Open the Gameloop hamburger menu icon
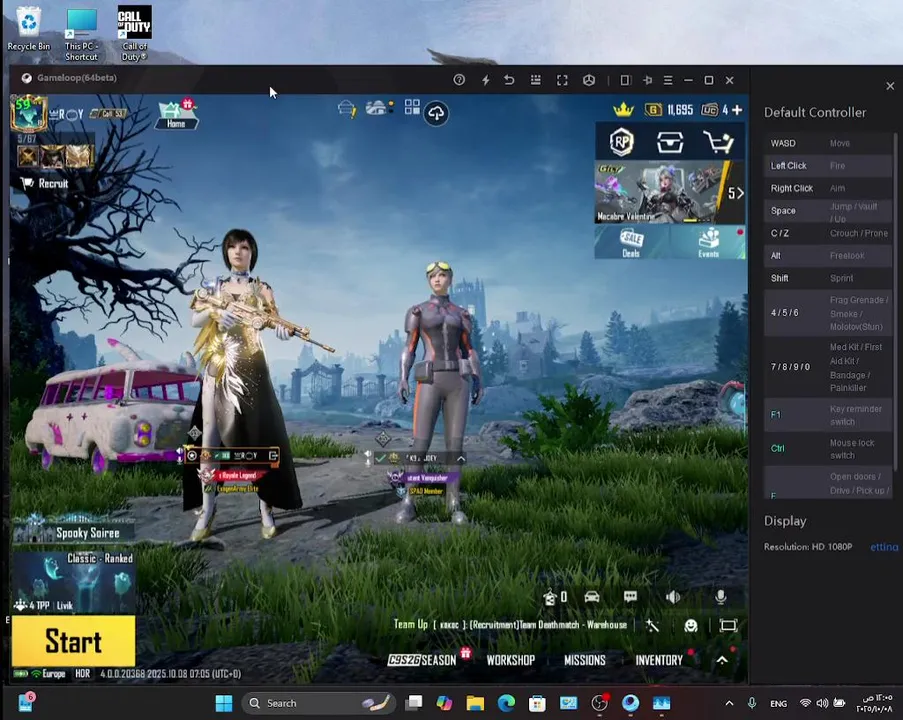The height and width of the screenshot is (720, 903). click(668, 80)
